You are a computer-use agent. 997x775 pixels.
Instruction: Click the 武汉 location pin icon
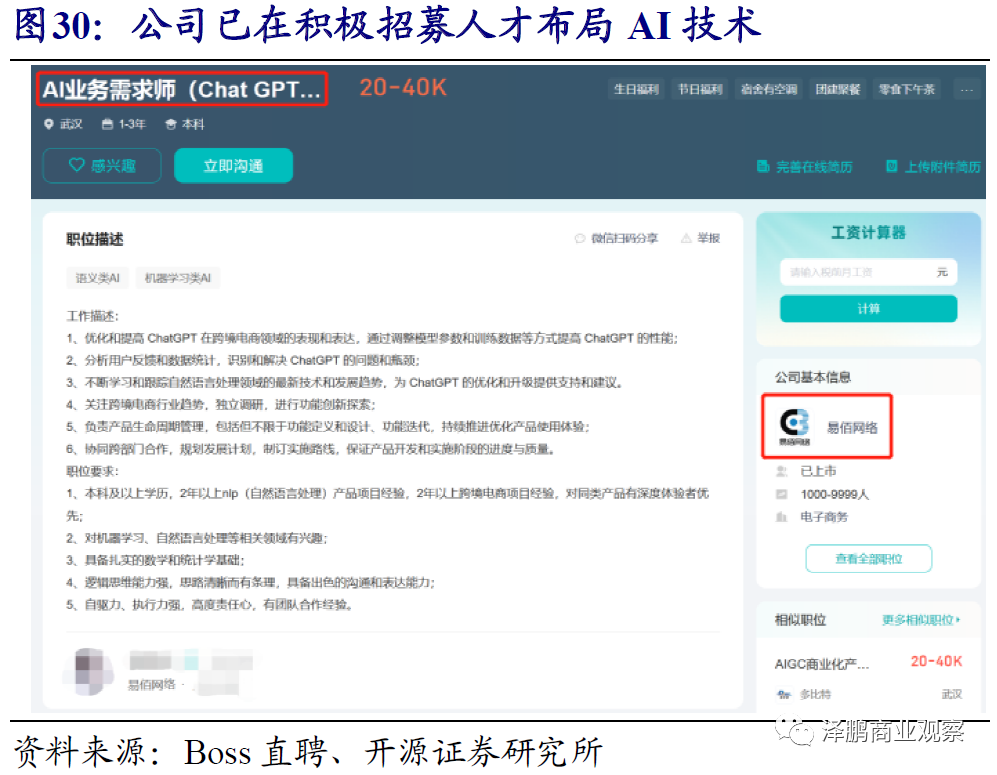pos(49,124)
